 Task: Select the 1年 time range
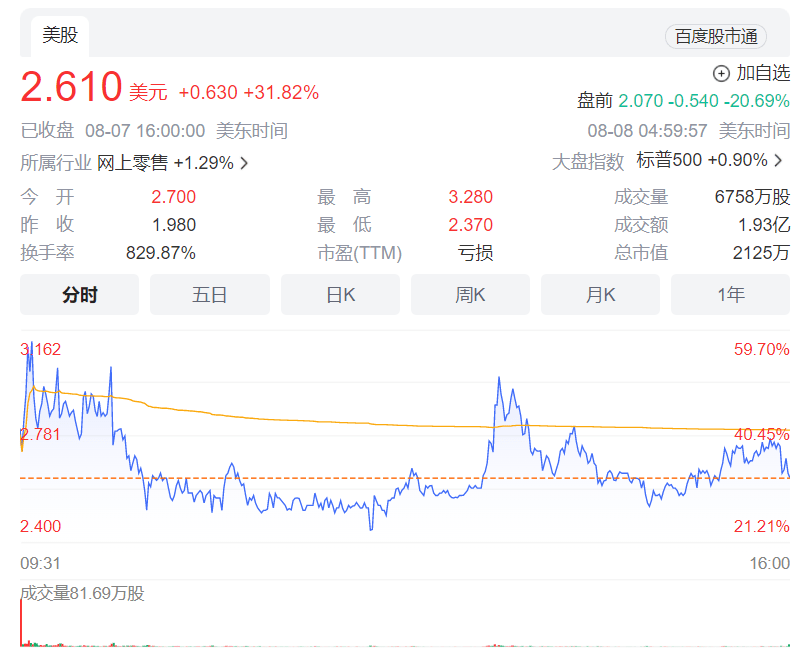[730, 295]
